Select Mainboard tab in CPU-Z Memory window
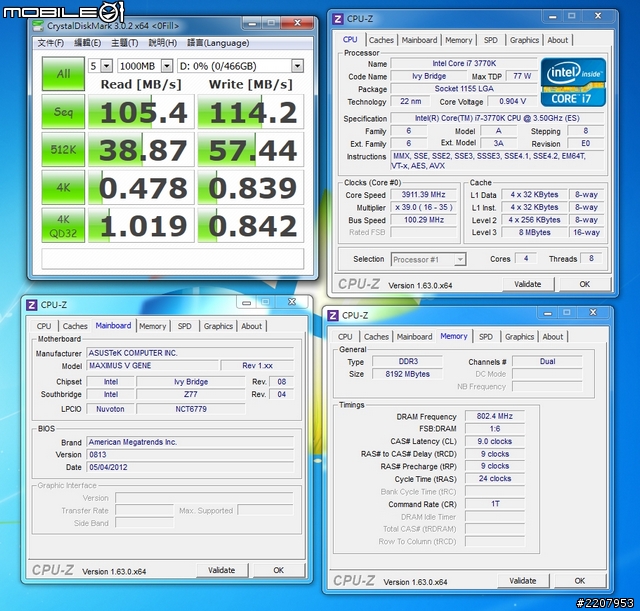The width and height of the screenshot is (640, 611). (x=414, y=337)
